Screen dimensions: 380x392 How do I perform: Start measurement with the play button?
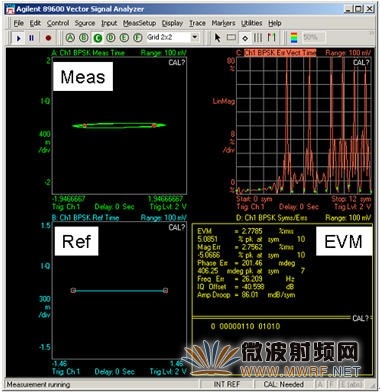[19, 38]
